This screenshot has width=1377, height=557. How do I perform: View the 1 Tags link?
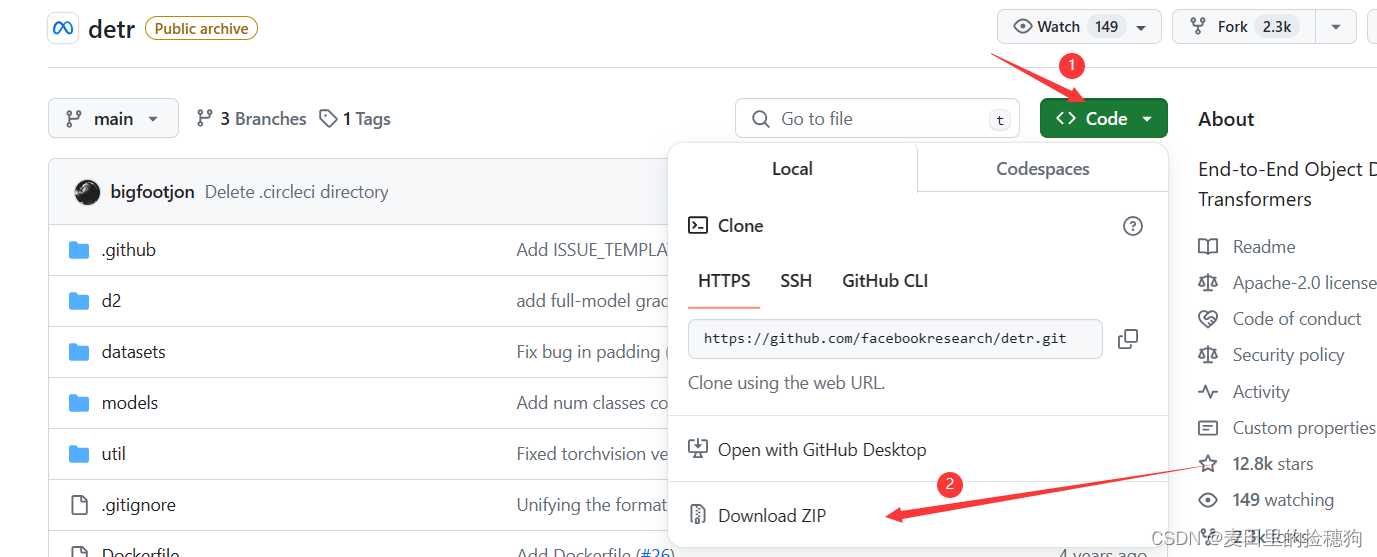[x=355, y=119]
